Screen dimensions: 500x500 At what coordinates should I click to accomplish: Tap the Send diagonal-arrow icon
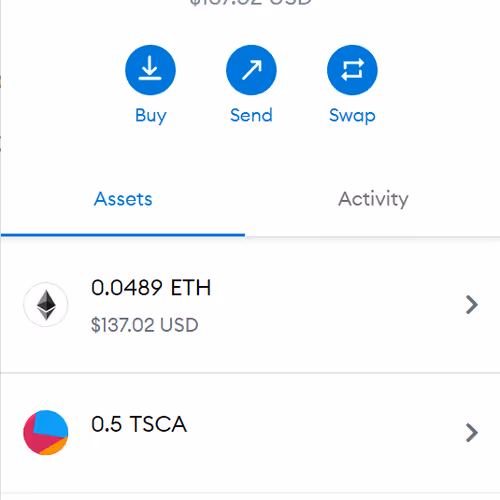(251, 70)
